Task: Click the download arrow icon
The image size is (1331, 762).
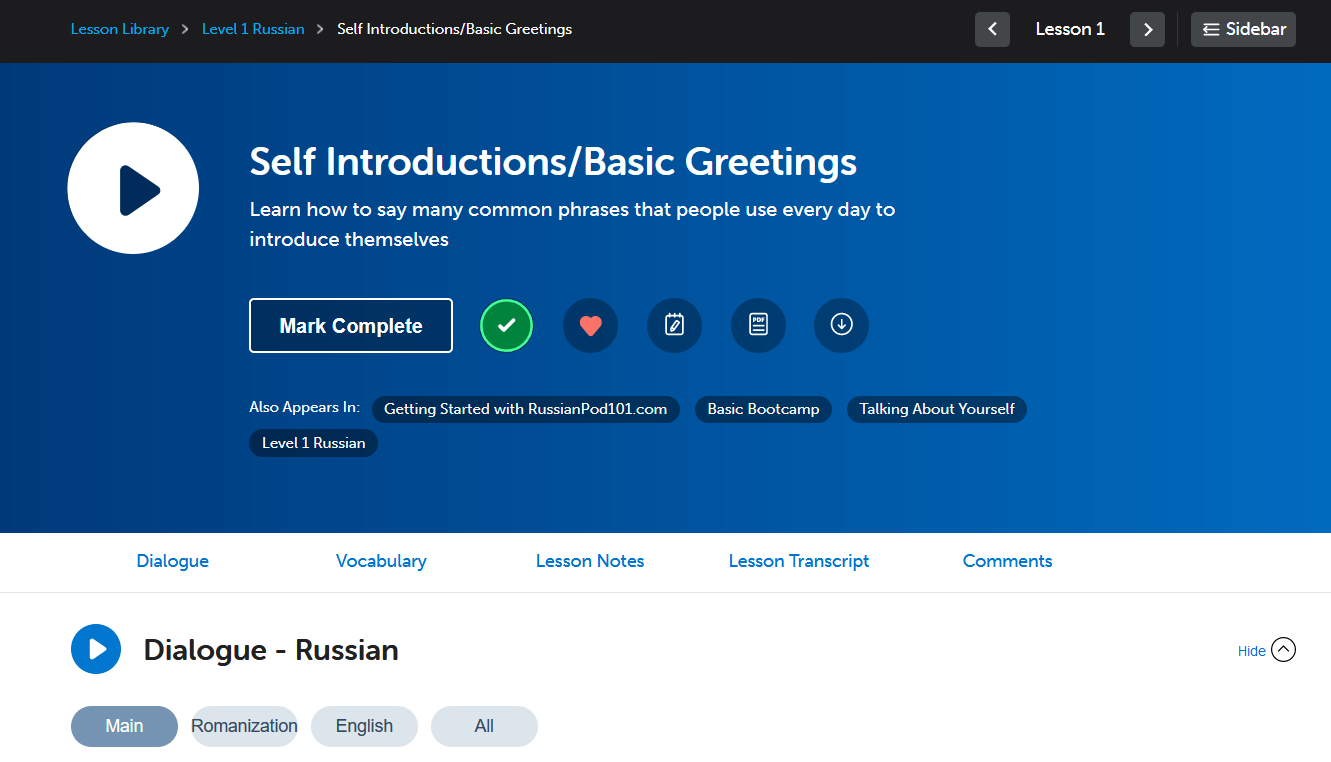Action: tap(841, 326)
